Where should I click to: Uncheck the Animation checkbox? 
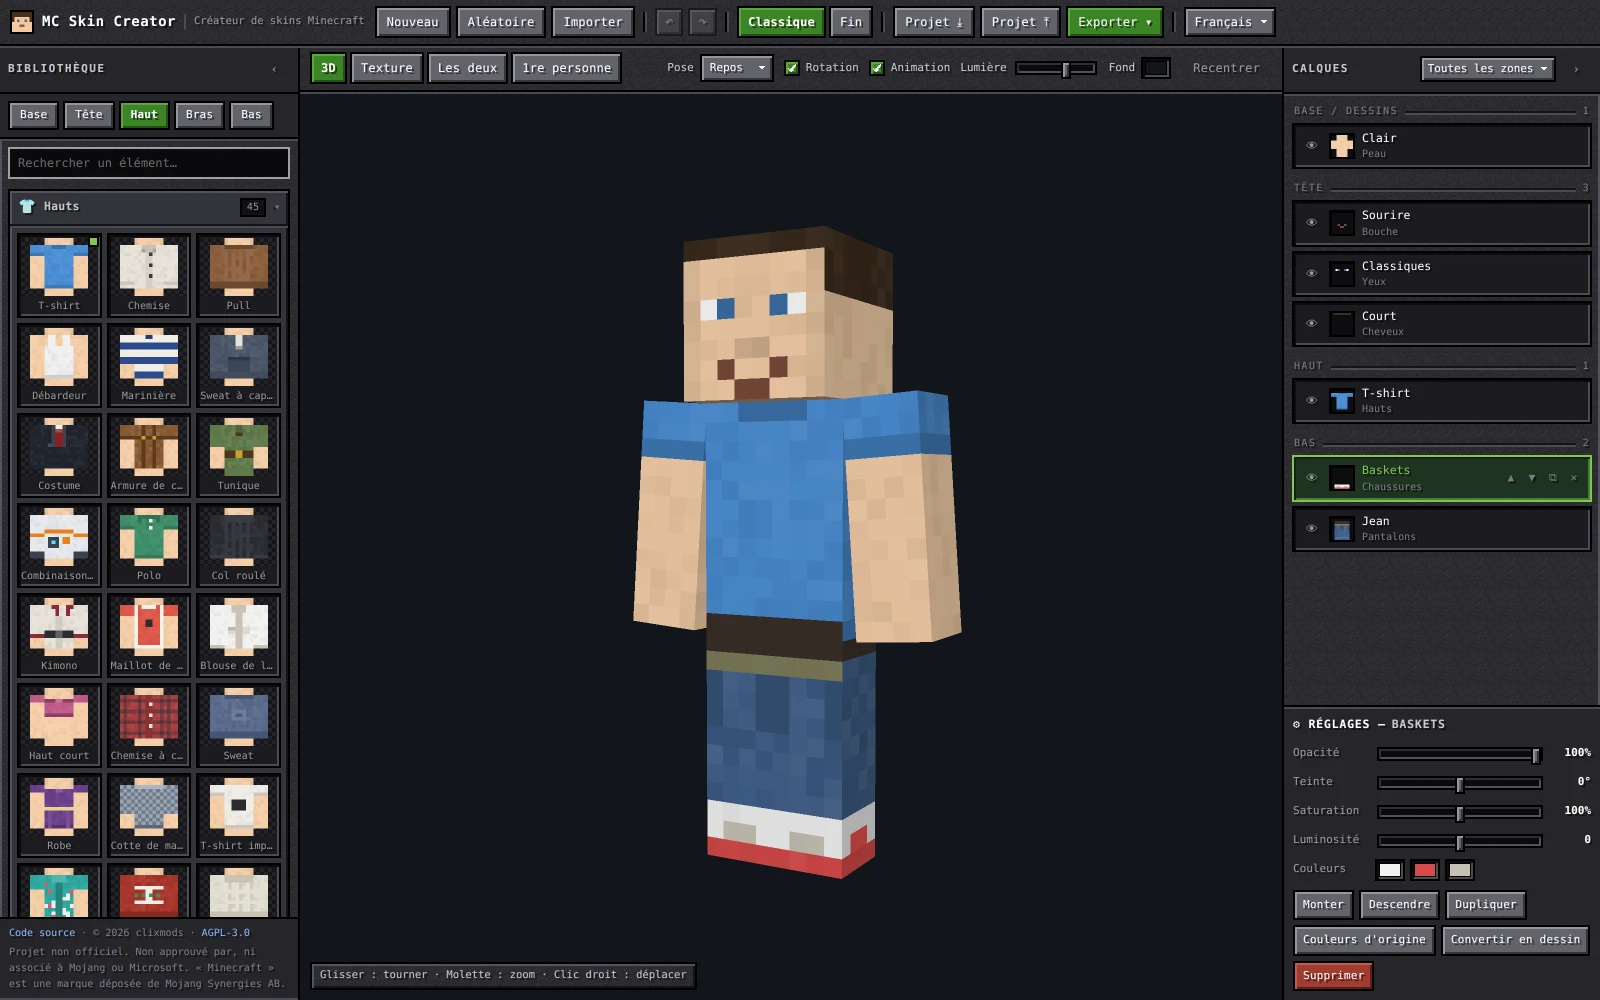(x=877, y=68)
